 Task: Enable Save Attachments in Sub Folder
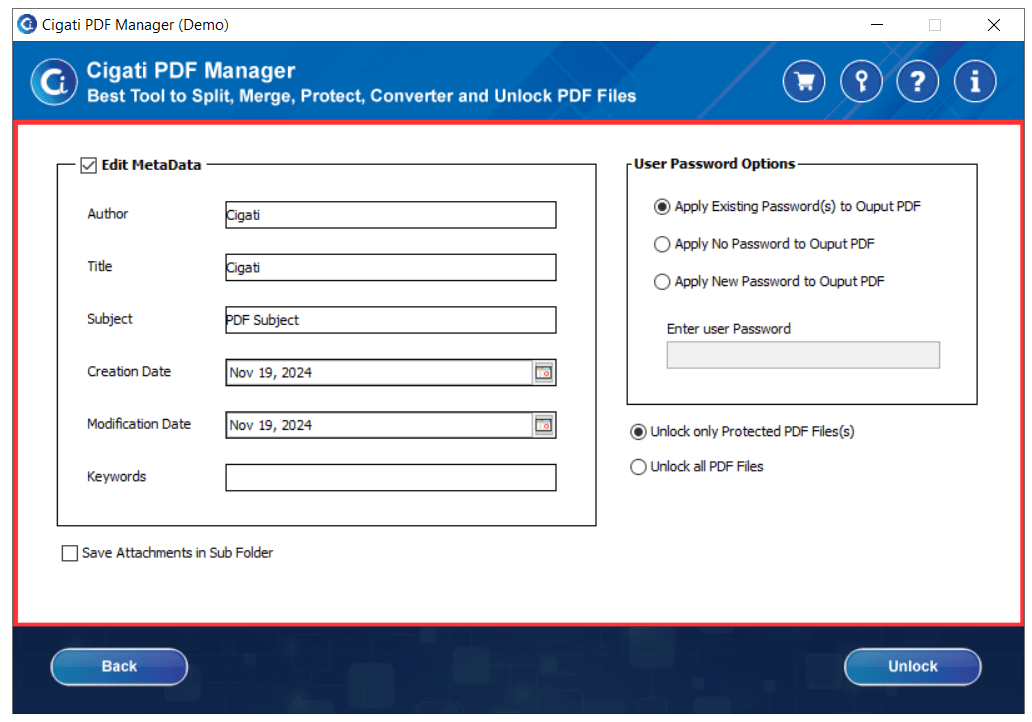pyautogui.click(x=70, y=553)
